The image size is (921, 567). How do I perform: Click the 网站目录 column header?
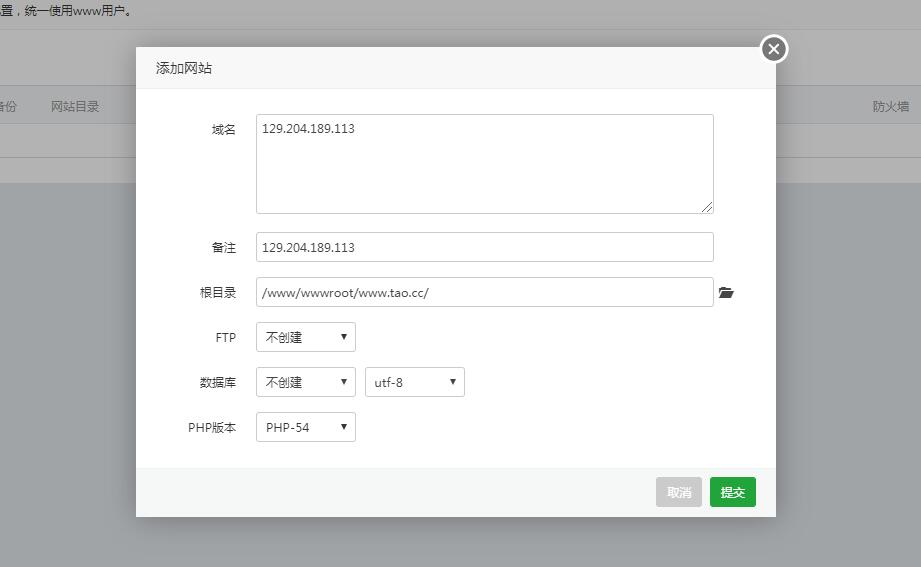pyautogui.click(x=75, y=107)
